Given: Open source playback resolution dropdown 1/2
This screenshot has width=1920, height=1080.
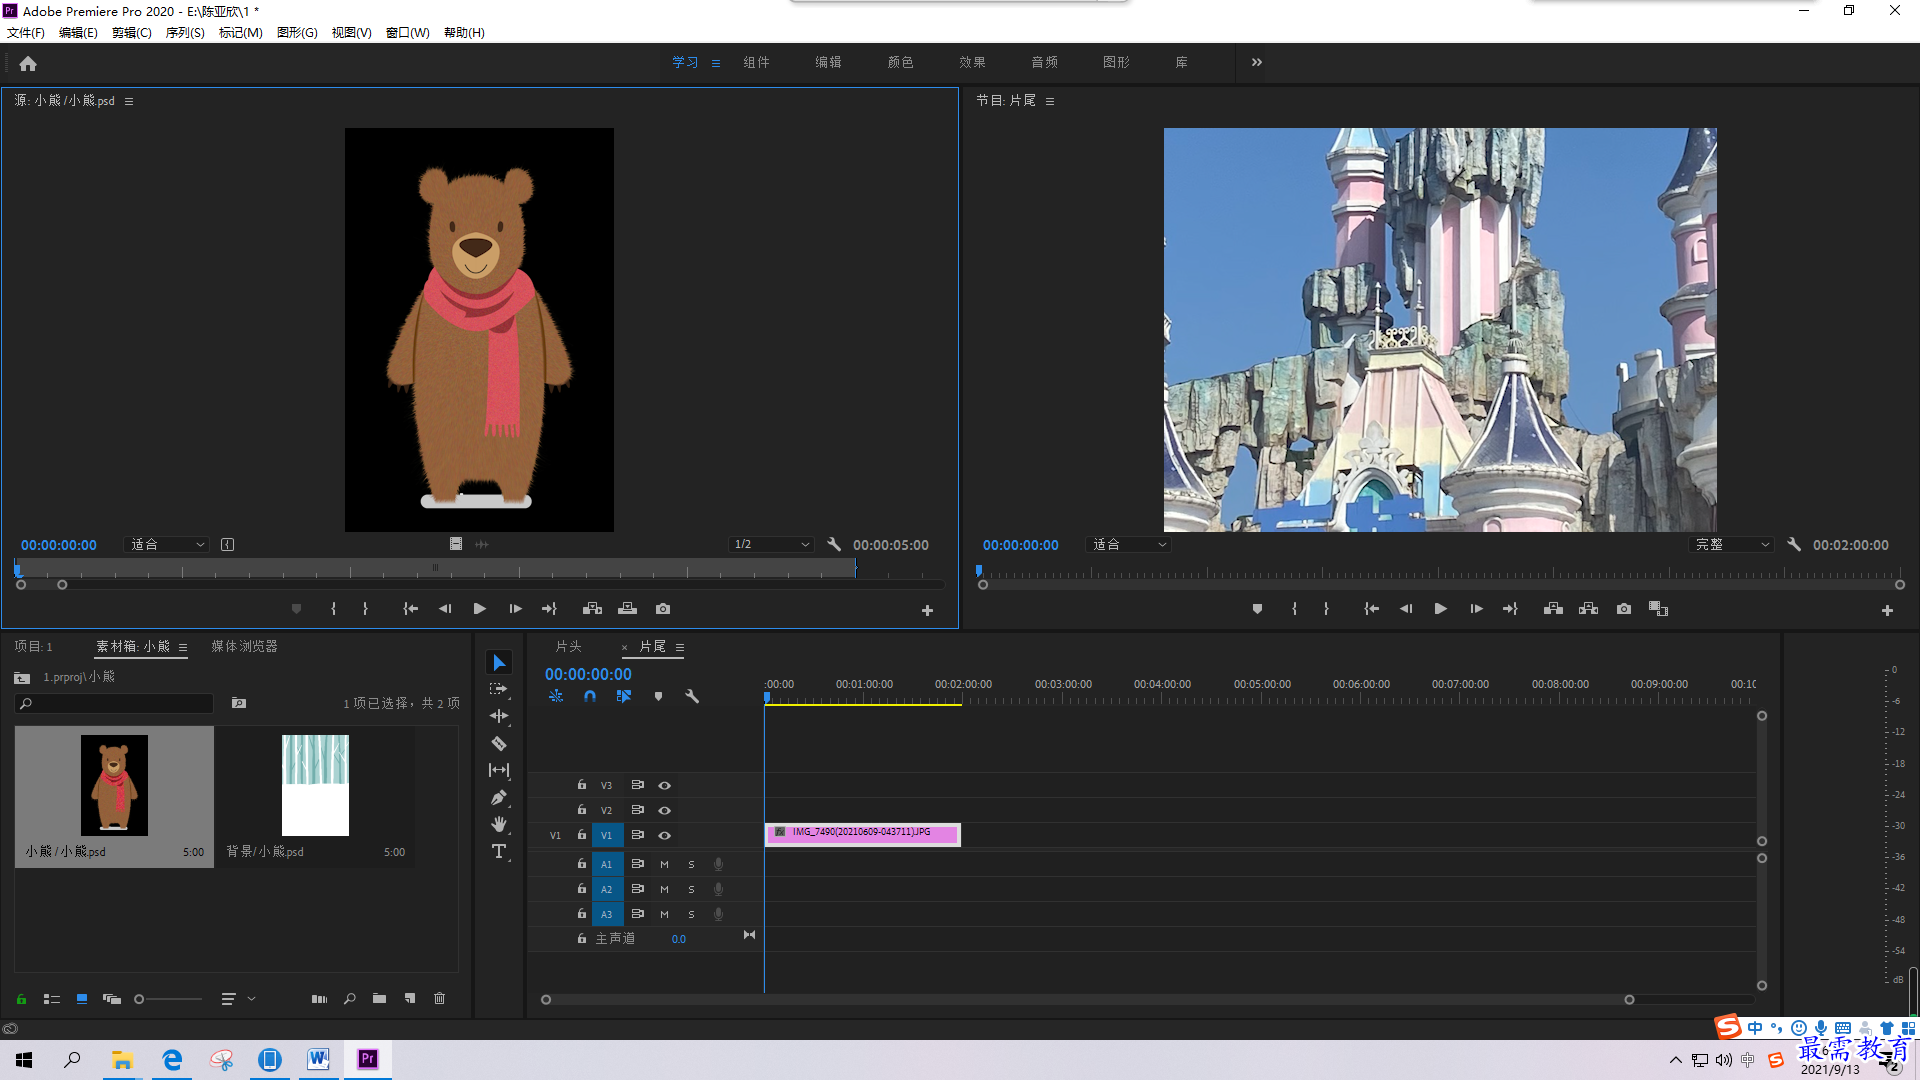Looking at the screenshot, I should 771,544.
